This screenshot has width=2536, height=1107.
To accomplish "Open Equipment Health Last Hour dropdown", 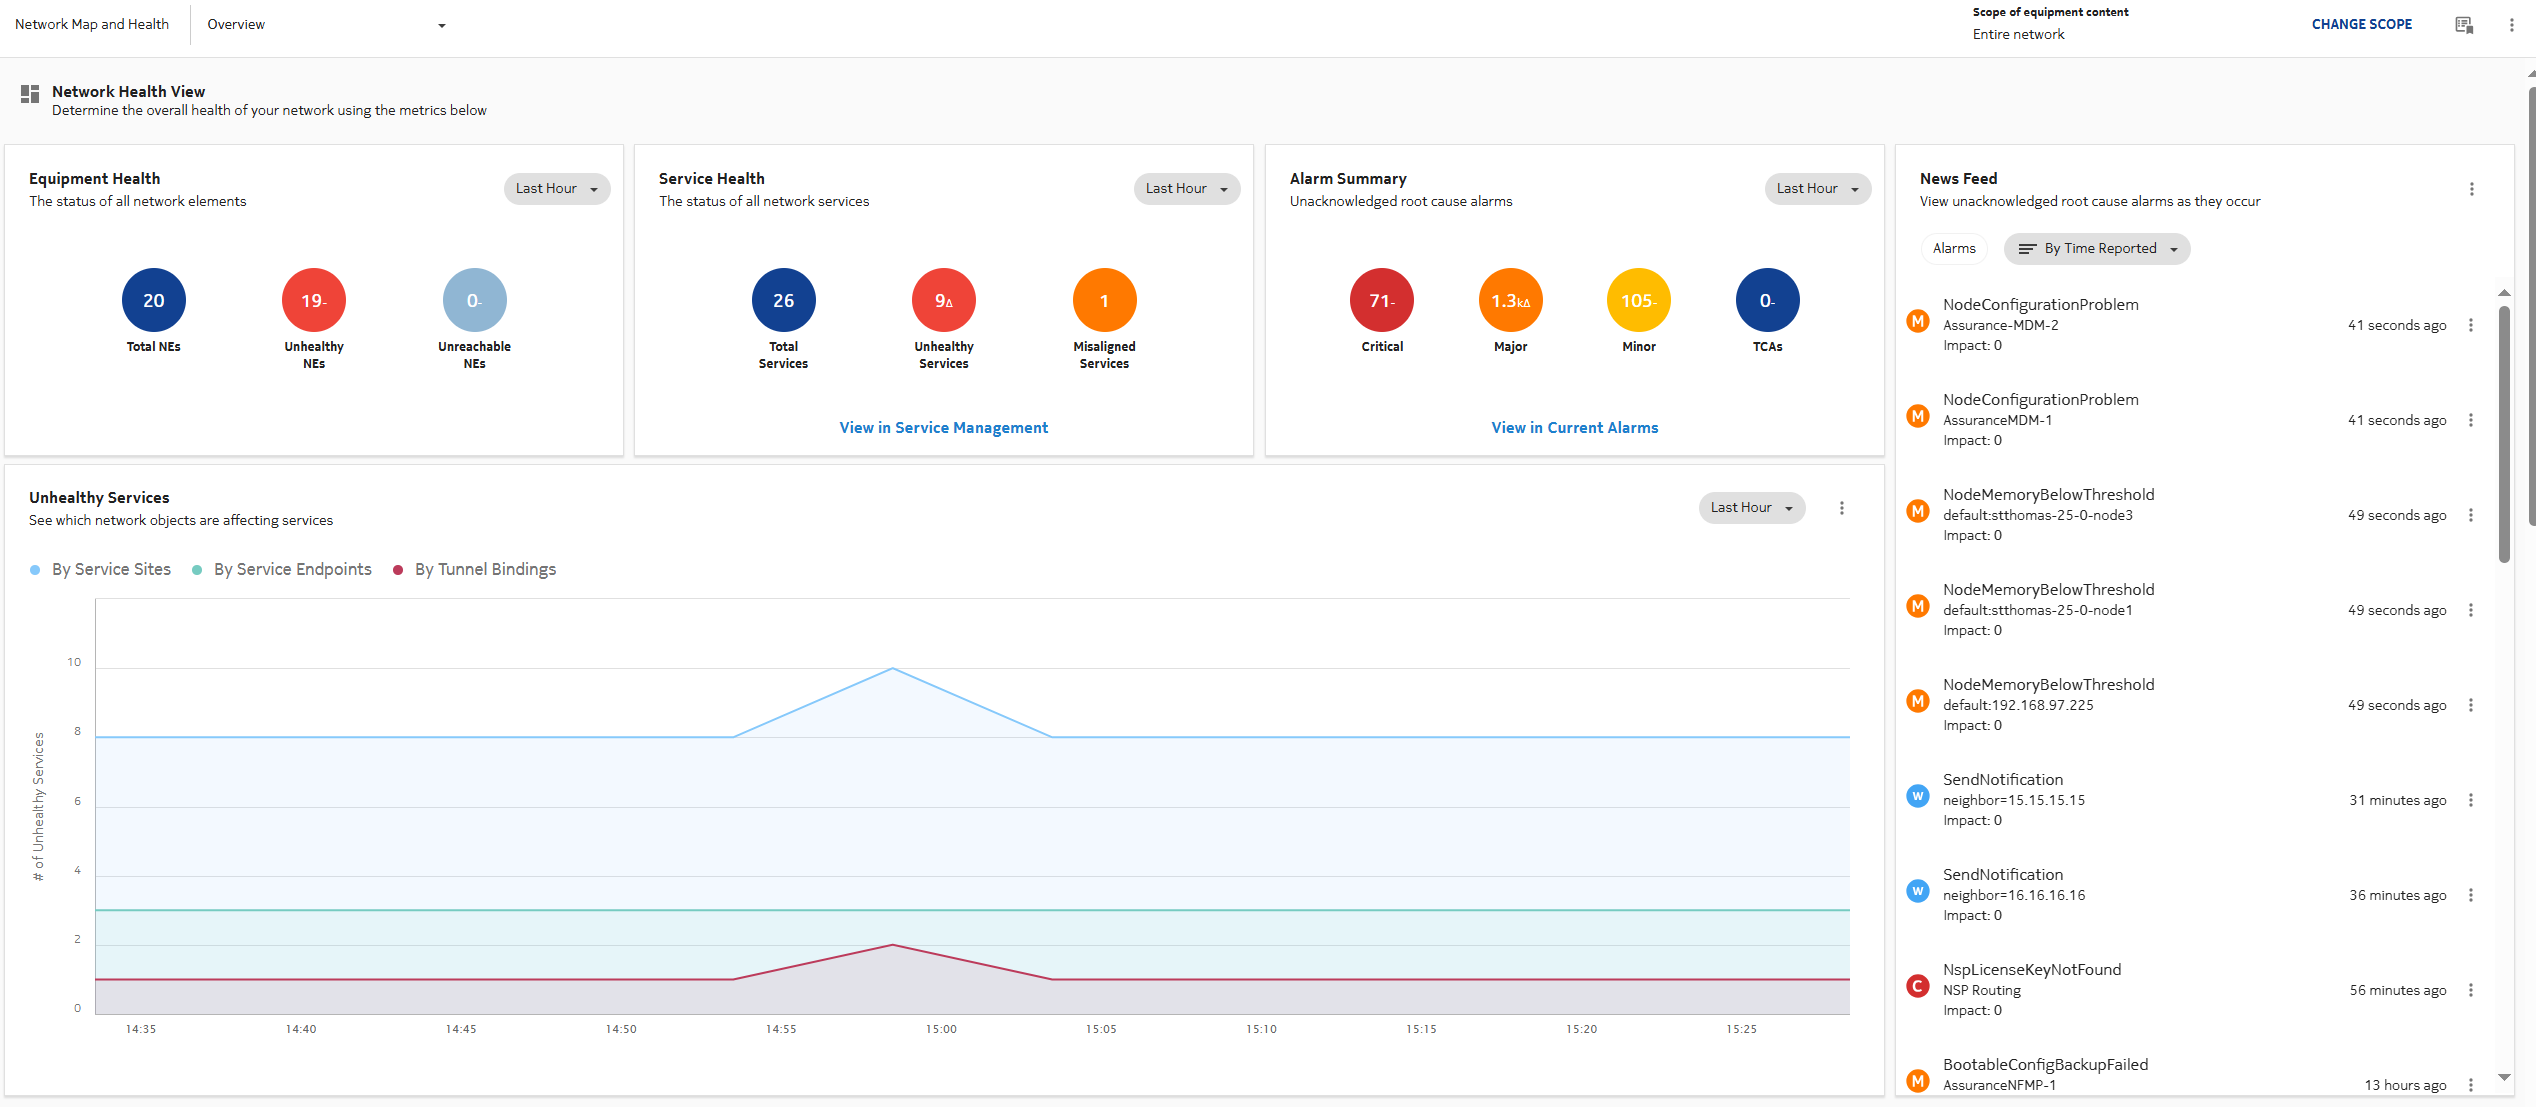I will pos(556,189).
